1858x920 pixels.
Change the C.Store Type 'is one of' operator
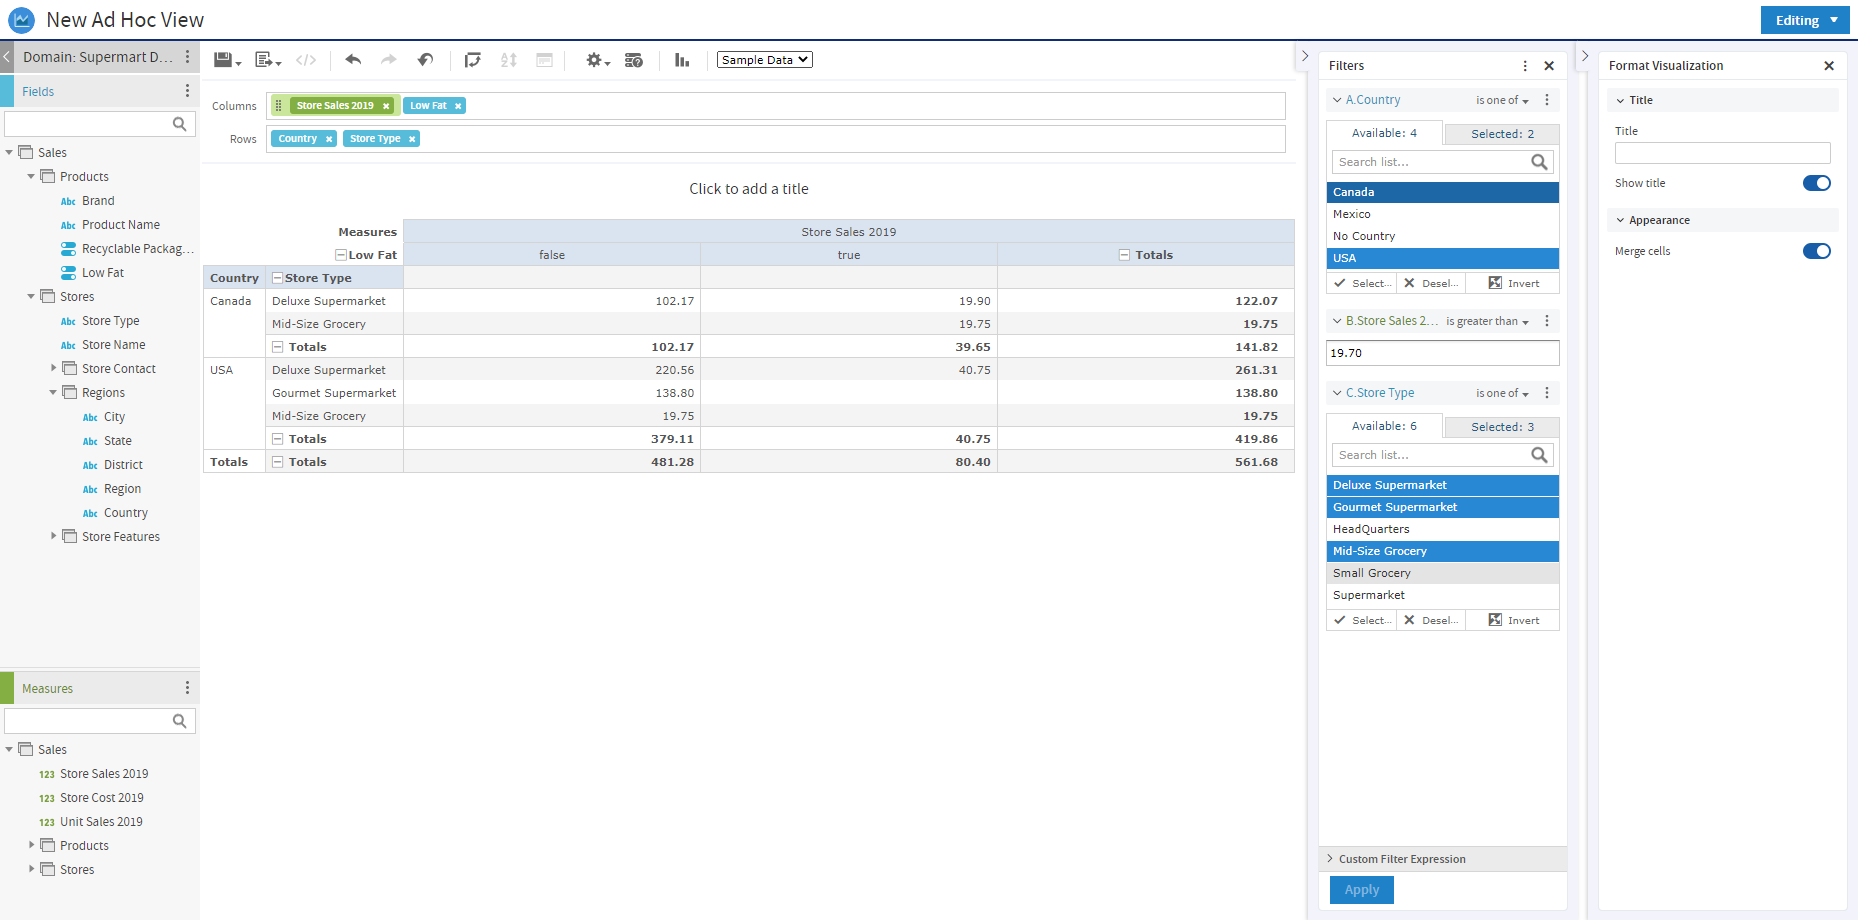coord(1502,393)
